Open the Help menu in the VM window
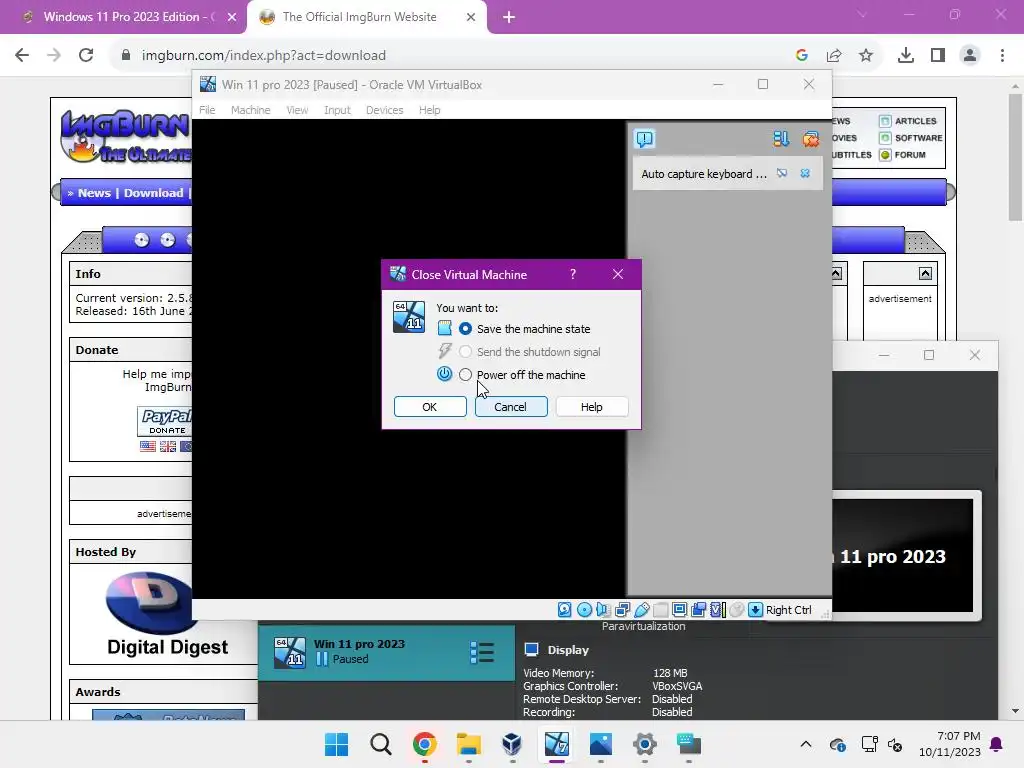 tap(429, 110)
